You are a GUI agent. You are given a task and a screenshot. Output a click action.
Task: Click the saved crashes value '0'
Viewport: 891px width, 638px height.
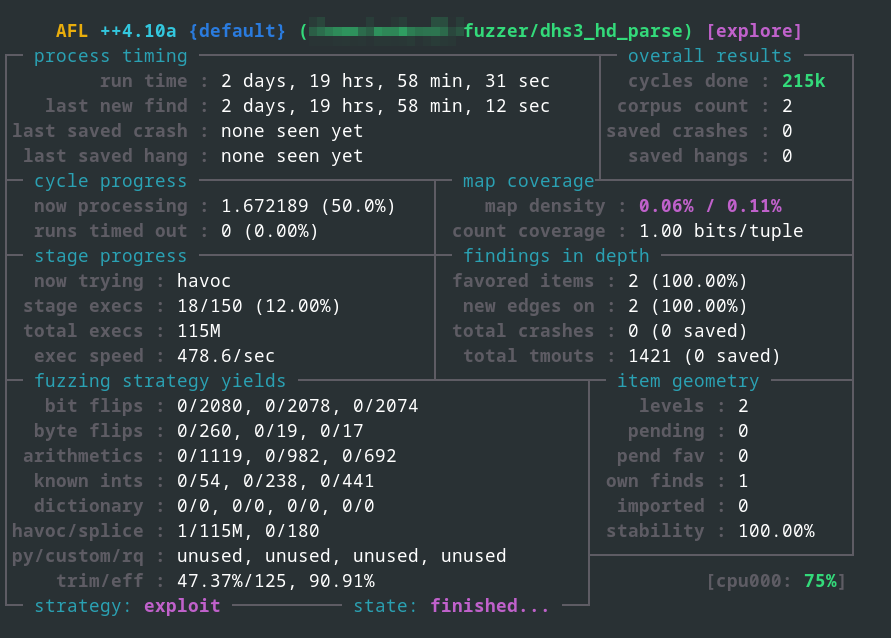787,131
